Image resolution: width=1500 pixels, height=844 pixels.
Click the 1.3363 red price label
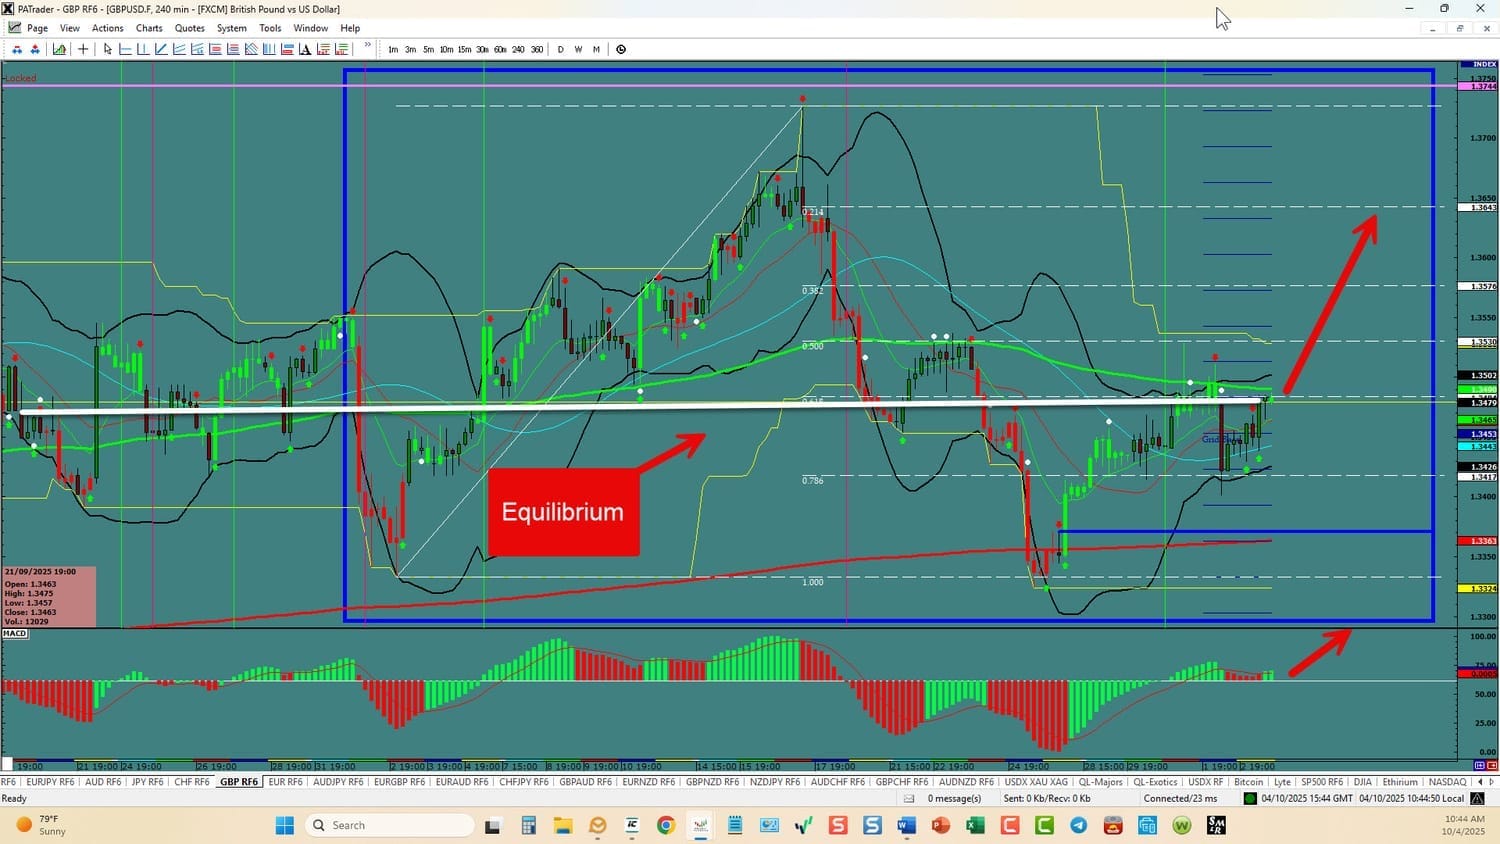(1484, 541)
